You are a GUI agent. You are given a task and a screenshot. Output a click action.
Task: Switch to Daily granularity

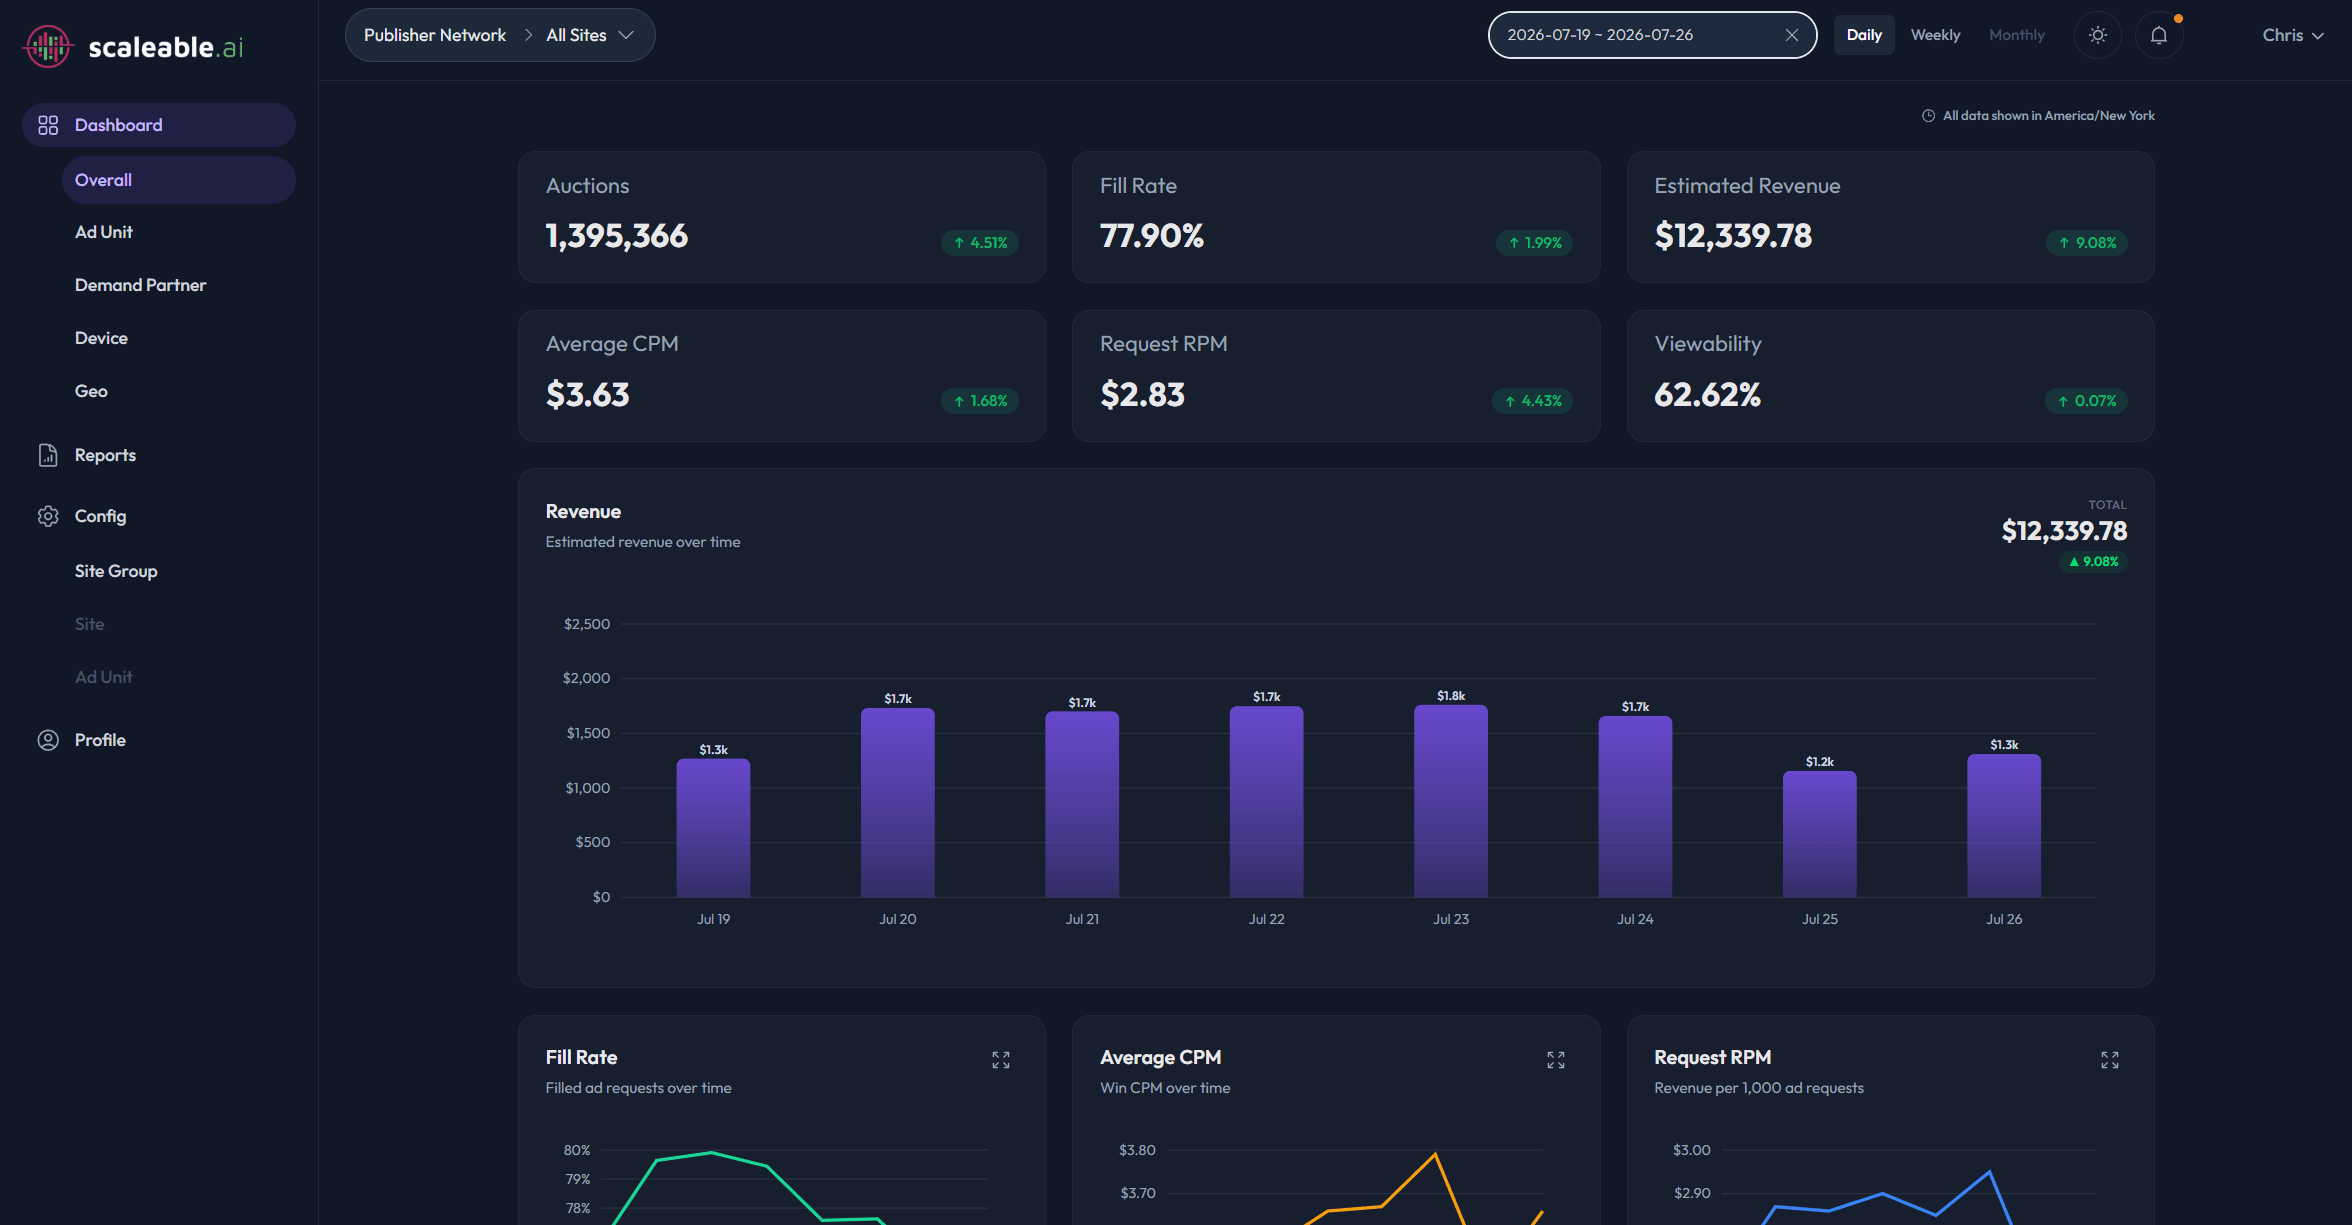pyautogui.click(x=1864, y=35)
